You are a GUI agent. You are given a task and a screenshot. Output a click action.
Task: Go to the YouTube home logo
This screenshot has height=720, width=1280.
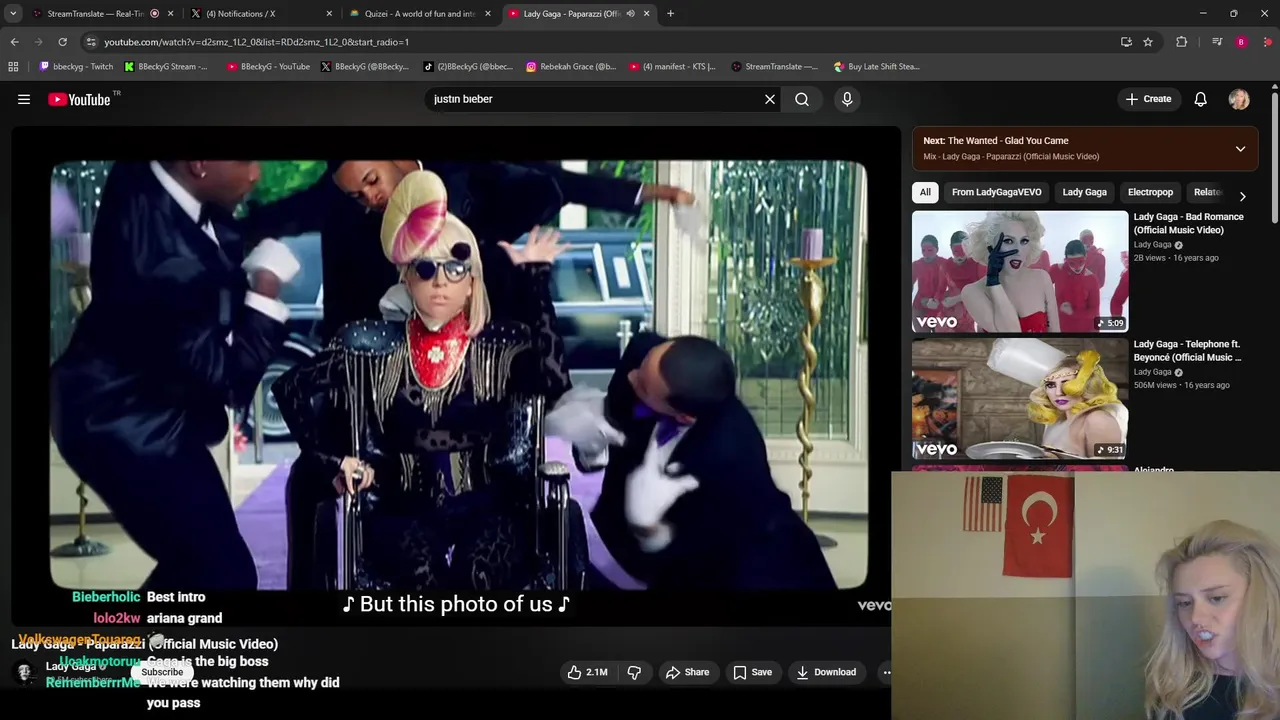tap(79, 99)
